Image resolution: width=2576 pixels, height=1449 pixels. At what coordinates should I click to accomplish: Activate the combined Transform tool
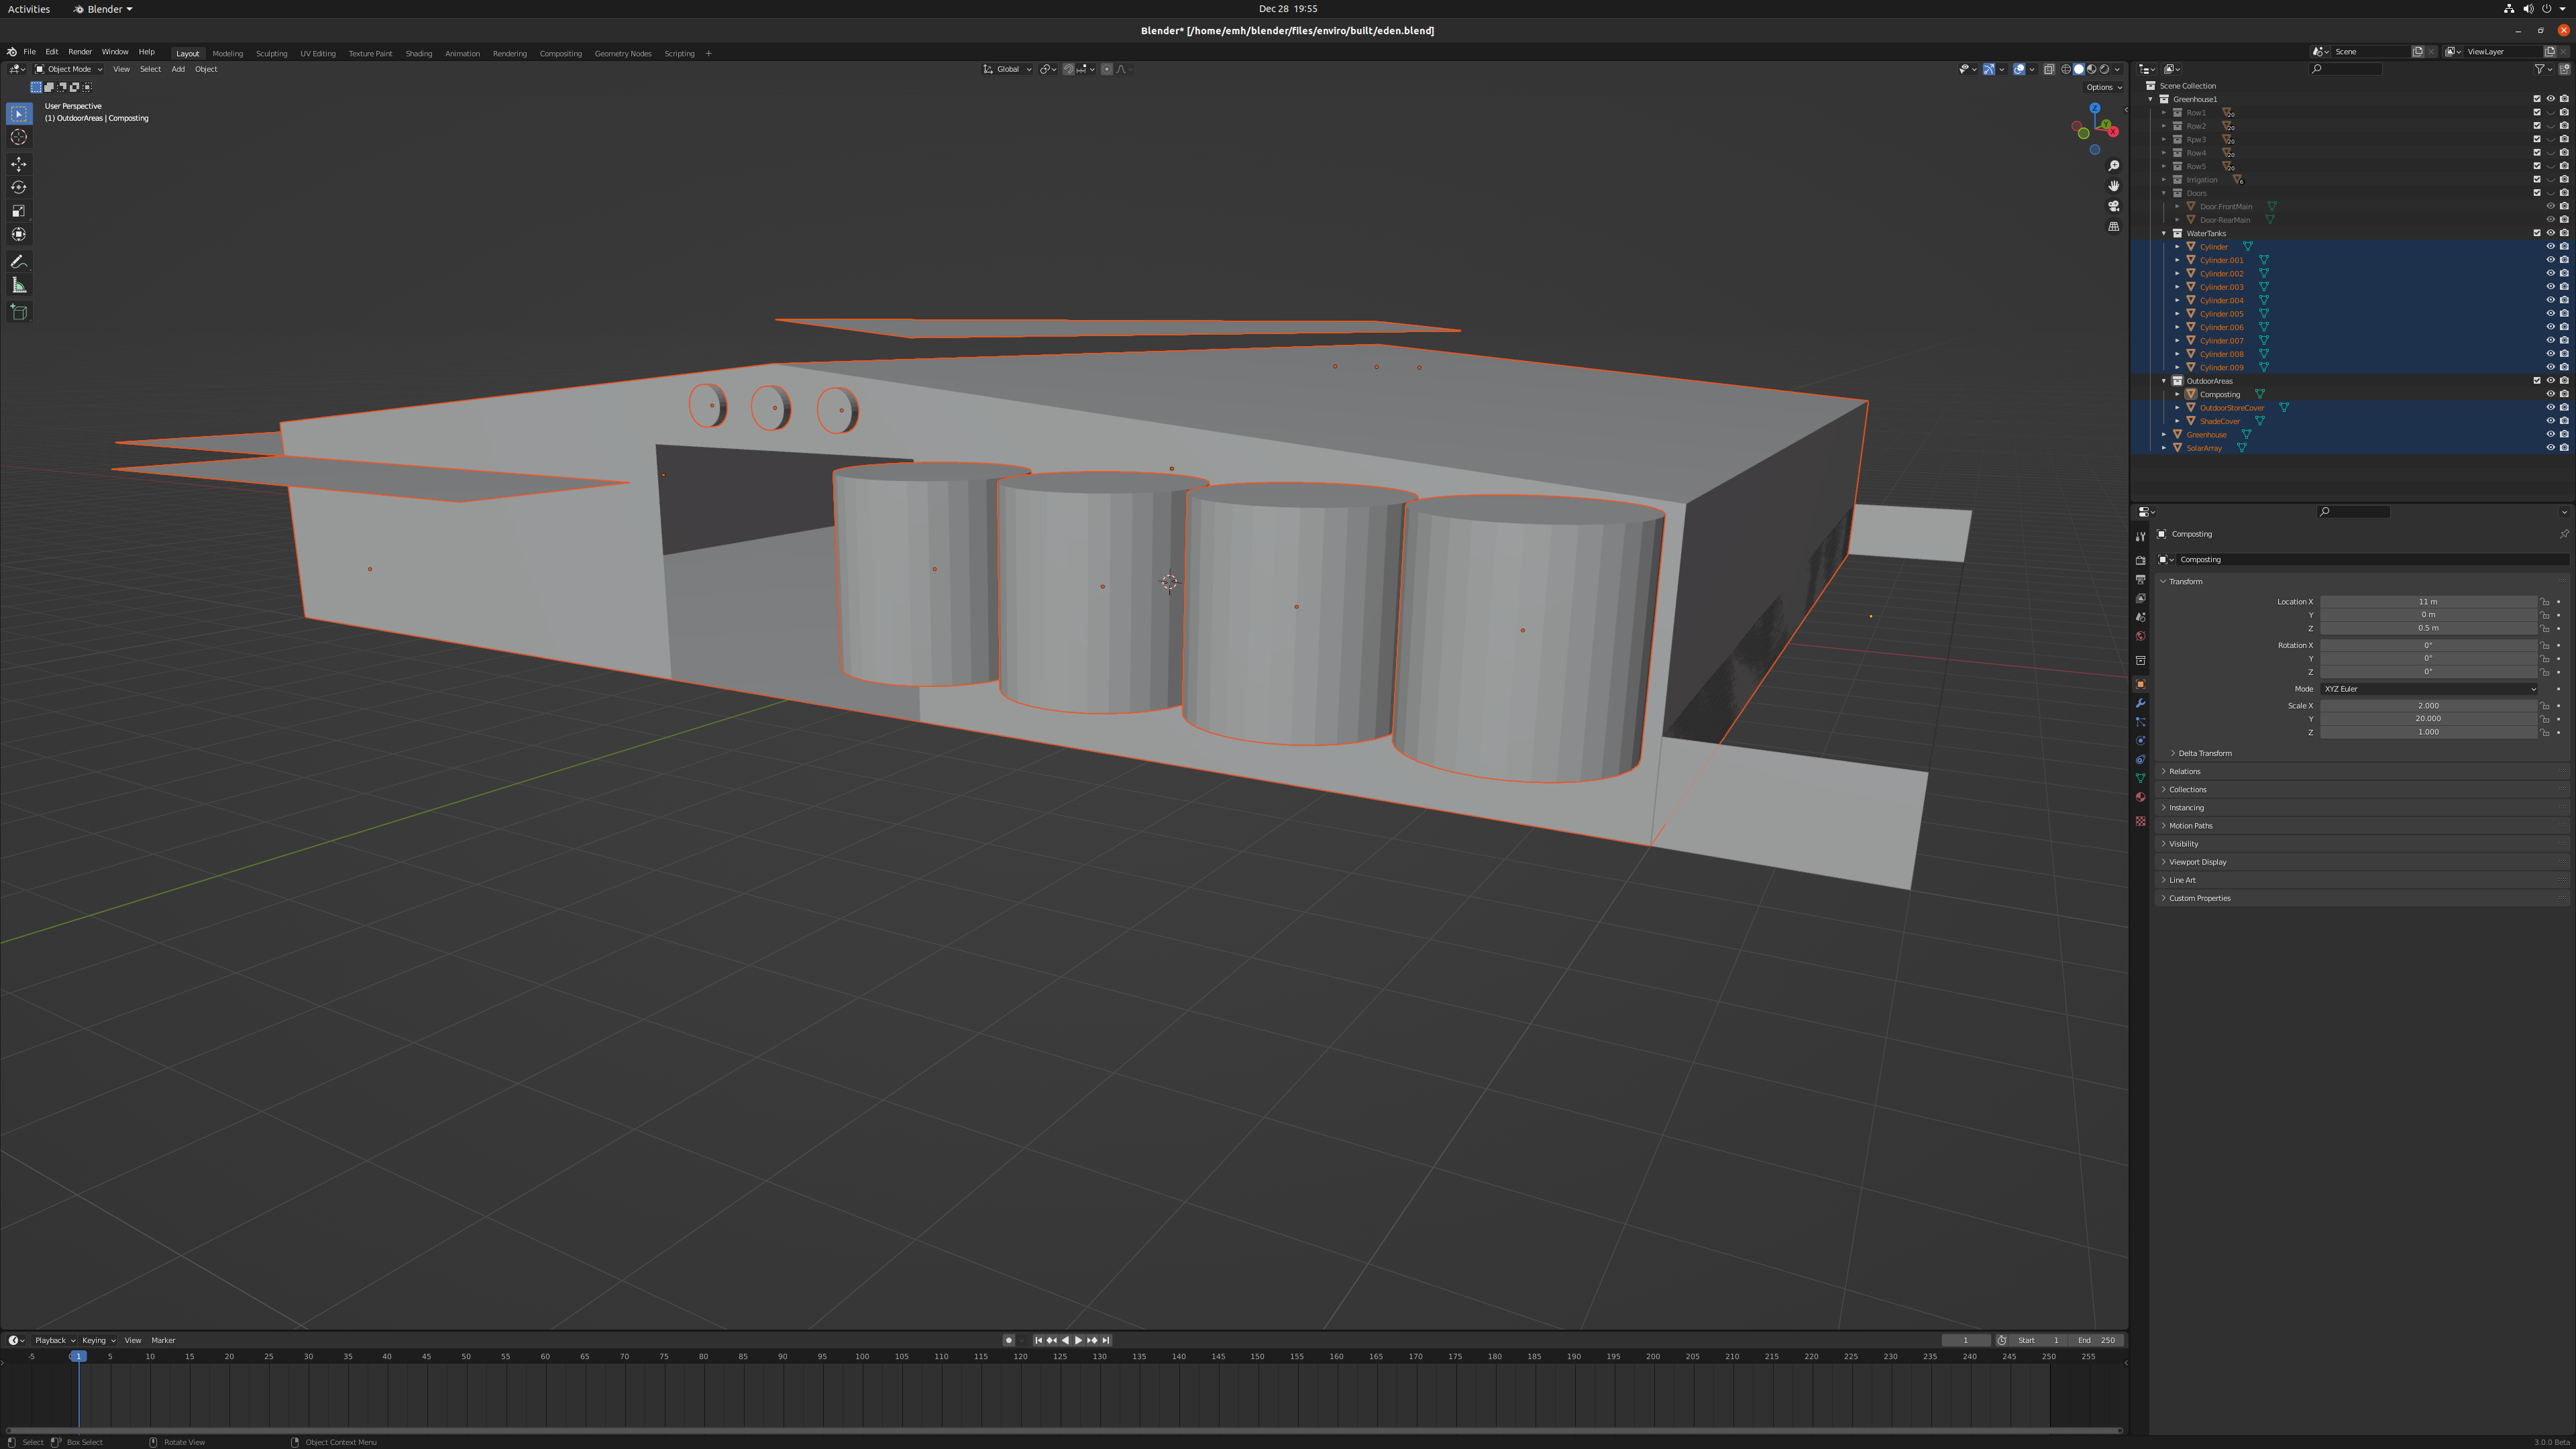(x=19, y=234)
